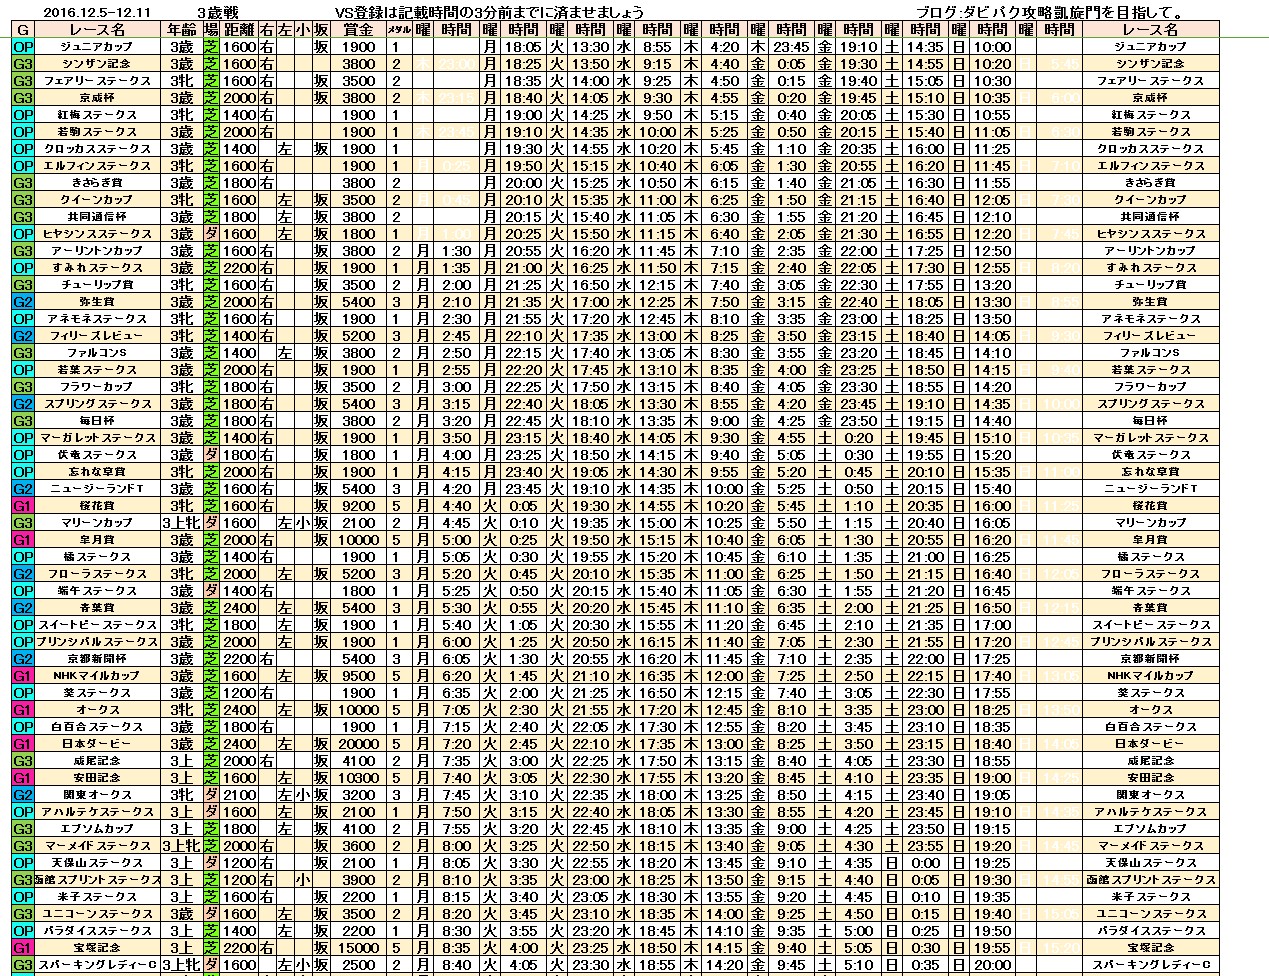Click マーメイドステークス in the right race column

(x=1150, y=846)
